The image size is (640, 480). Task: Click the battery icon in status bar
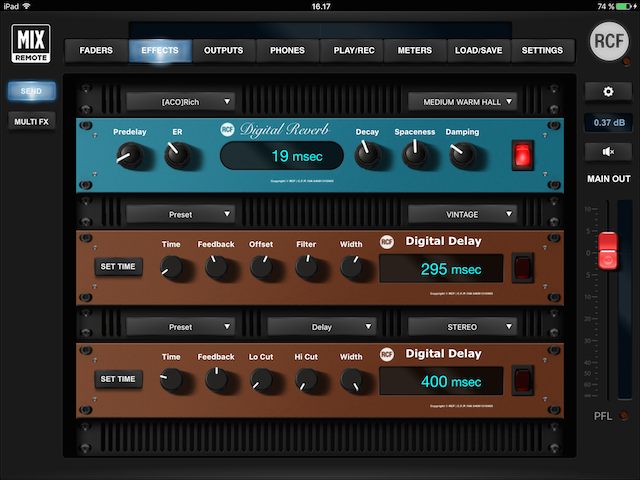click(623, 6)
